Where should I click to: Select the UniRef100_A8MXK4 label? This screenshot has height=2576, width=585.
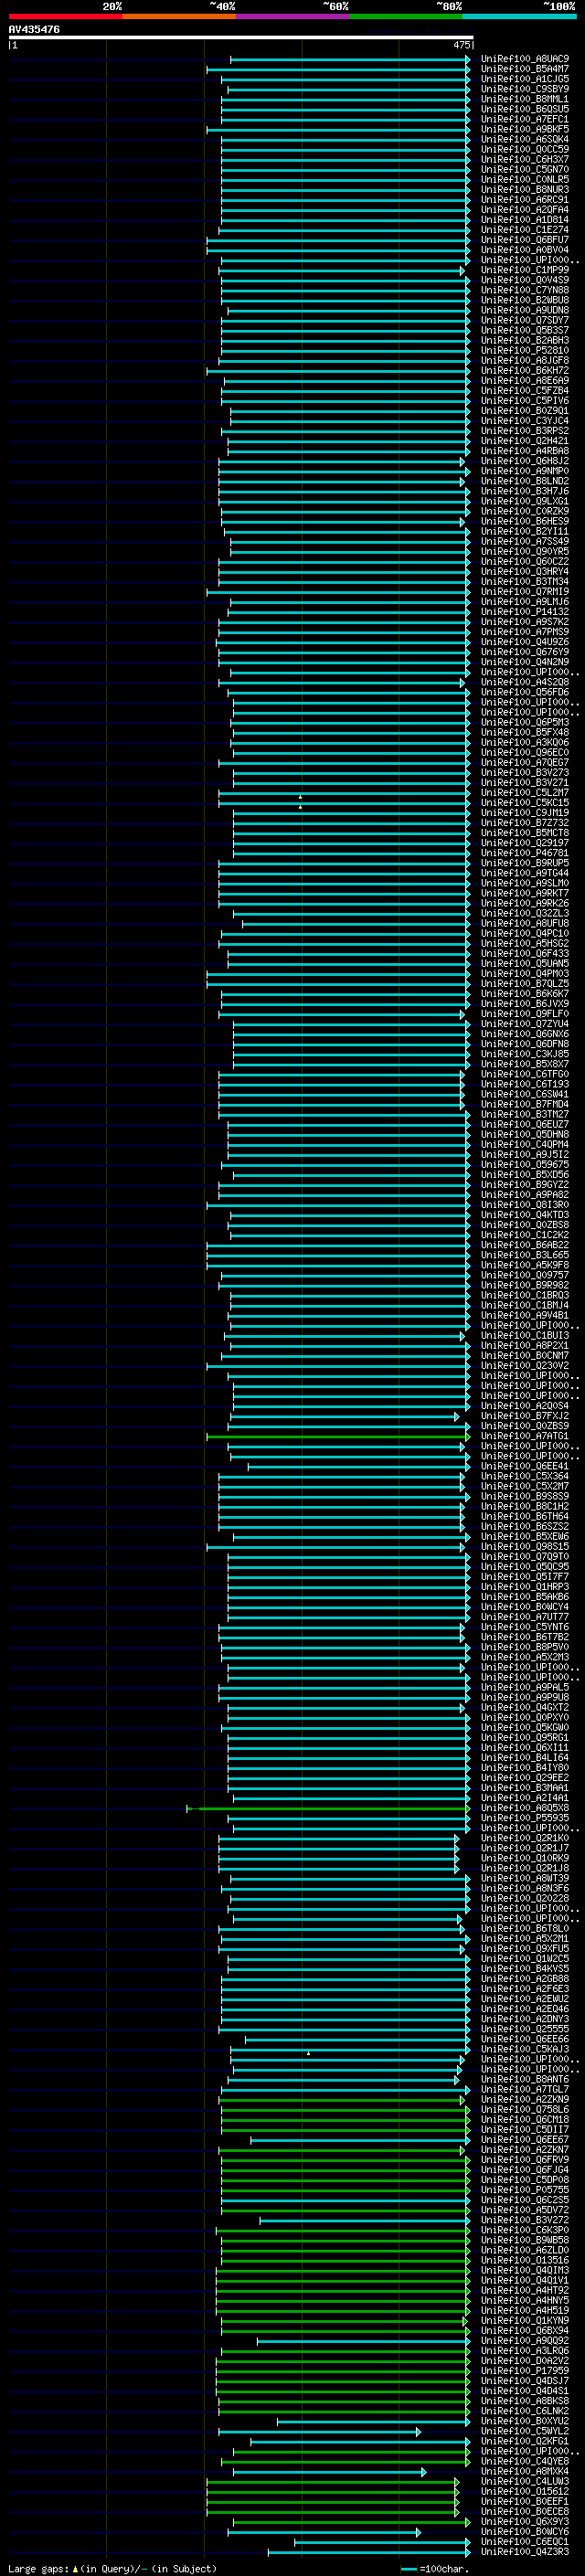pyautogui.click(x=525, y=2471)
